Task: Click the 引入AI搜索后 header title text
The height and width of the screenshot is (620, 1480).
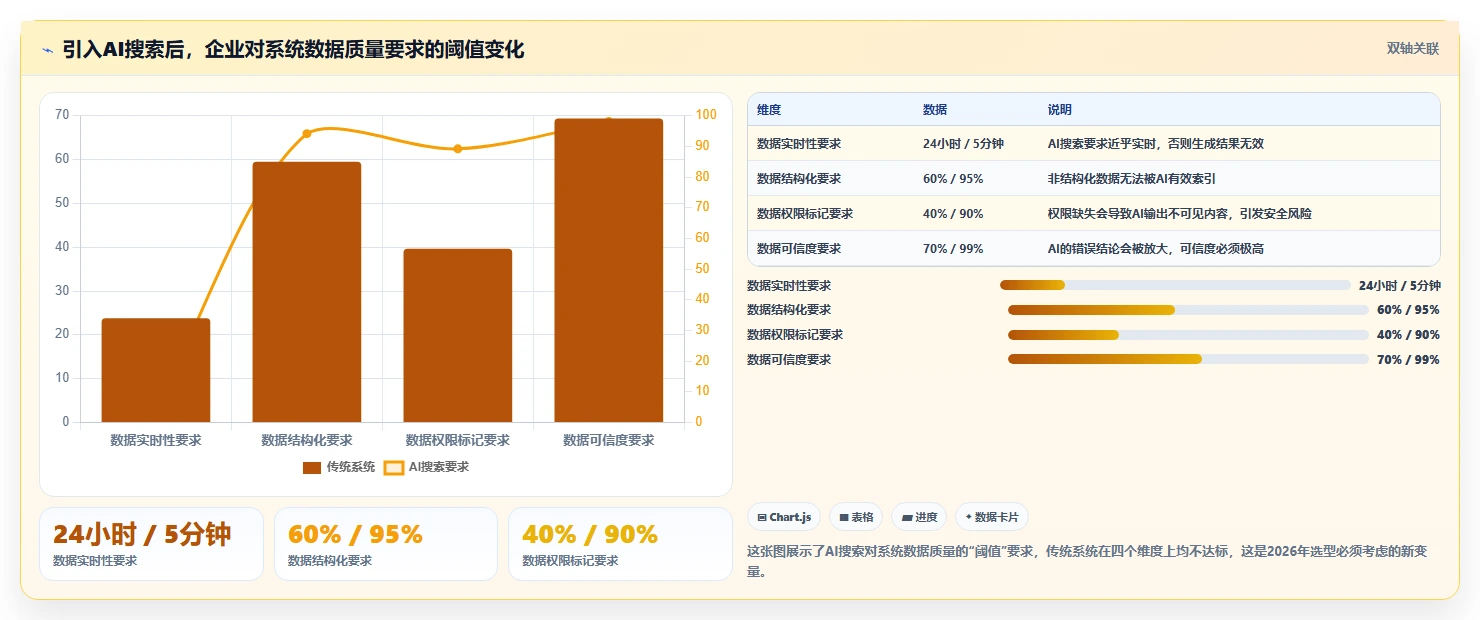Action: [293, 50]
